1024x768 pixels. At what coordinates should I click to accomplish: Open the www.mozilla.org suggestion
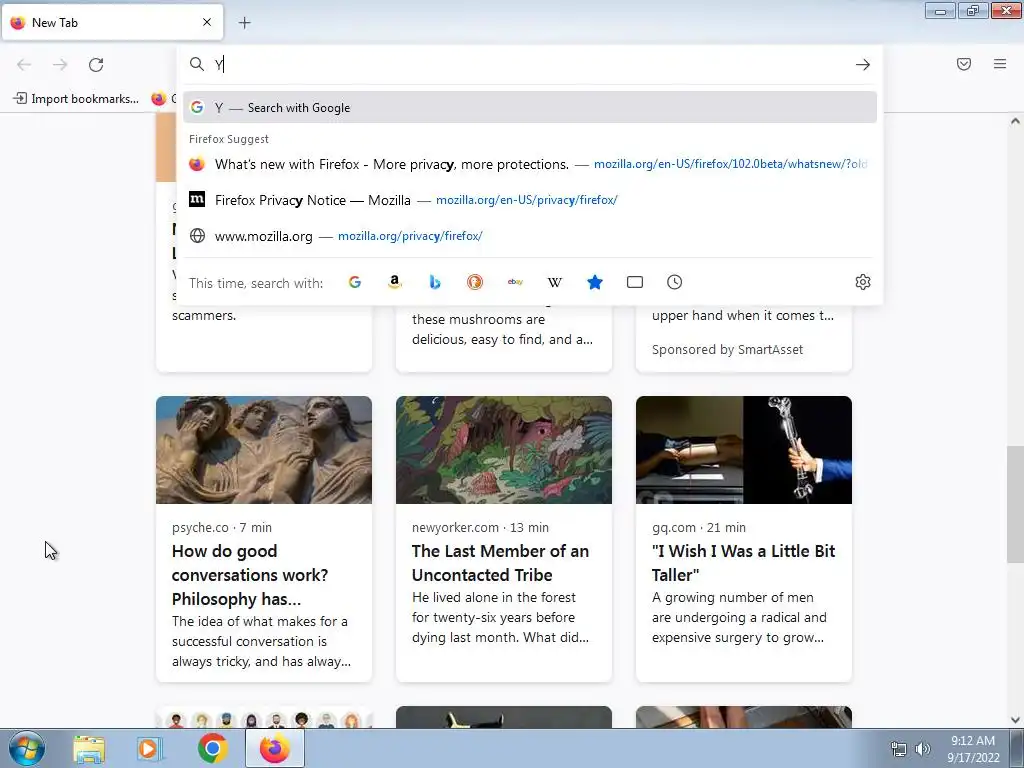(530, 236)
